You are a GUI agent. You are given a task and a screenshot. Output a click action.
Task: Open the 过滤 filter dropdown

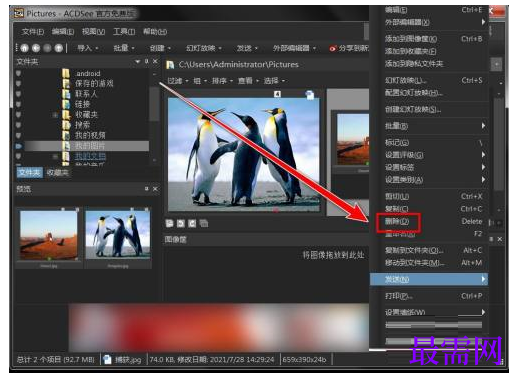coord(178,81)
